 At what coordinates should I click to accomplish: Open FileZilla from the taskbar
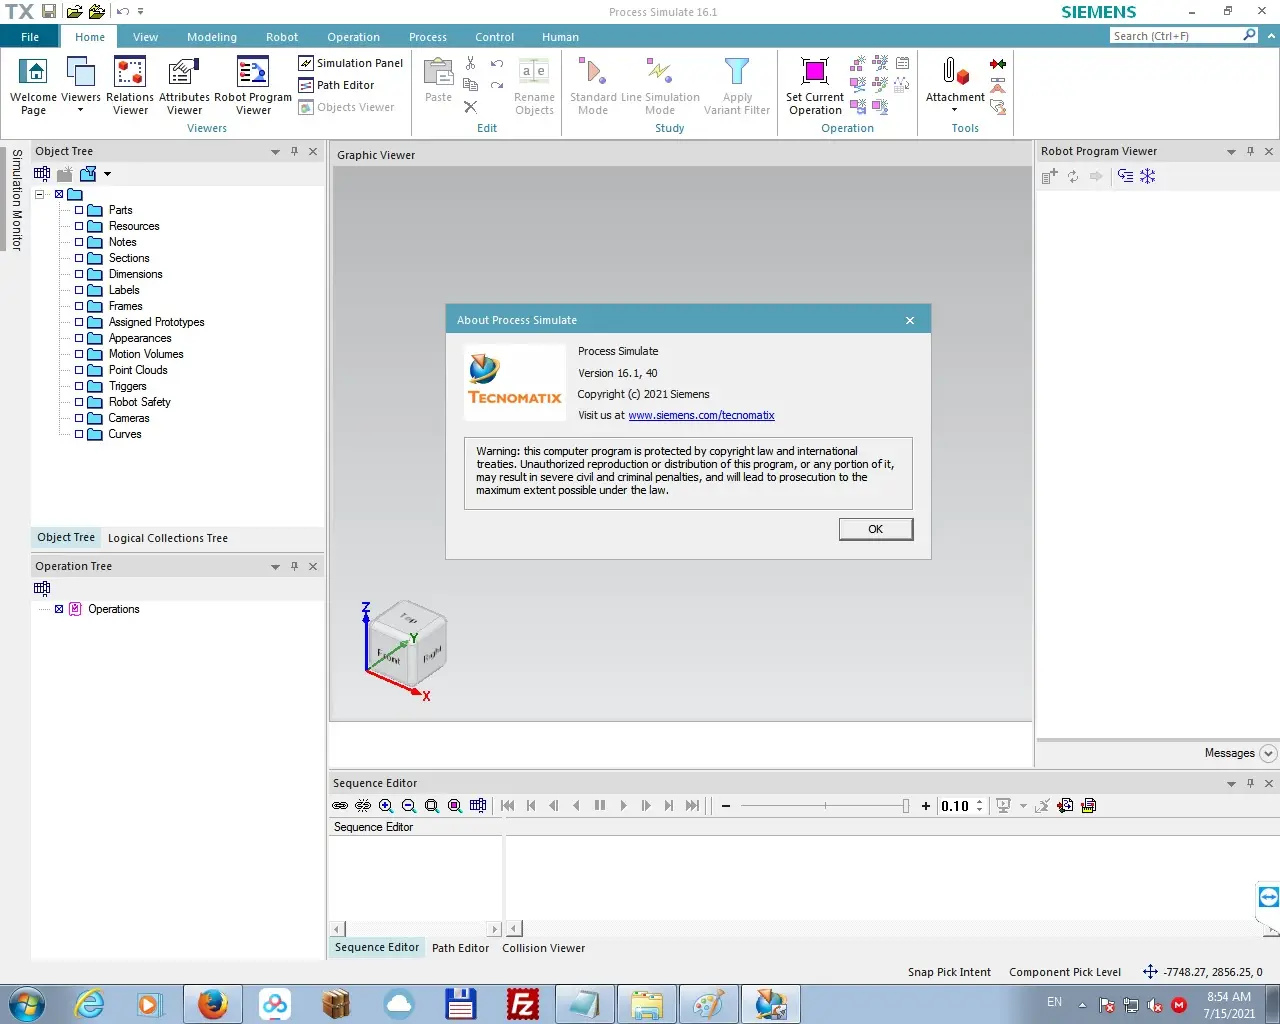(x=523, y=1004)
